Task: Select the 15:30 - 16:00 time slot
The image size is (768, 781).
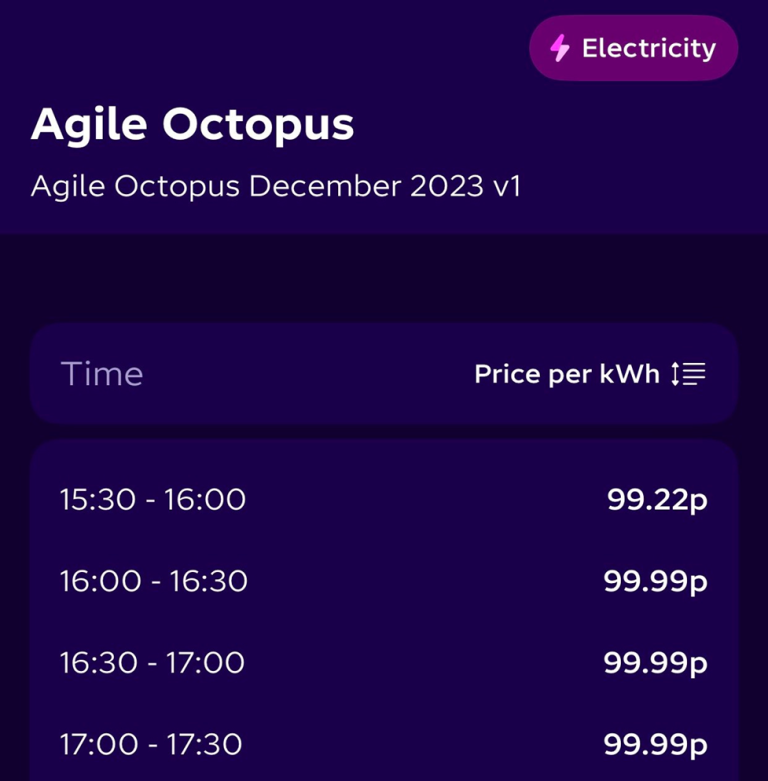Action: point(153,499)
